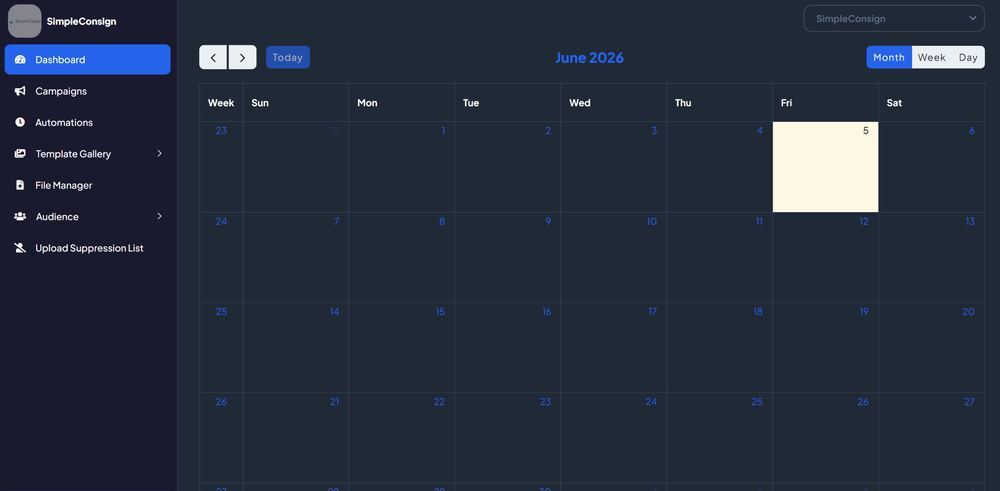
Task: Select June 22 on the calendar
Action: click(x=402, y=437)
